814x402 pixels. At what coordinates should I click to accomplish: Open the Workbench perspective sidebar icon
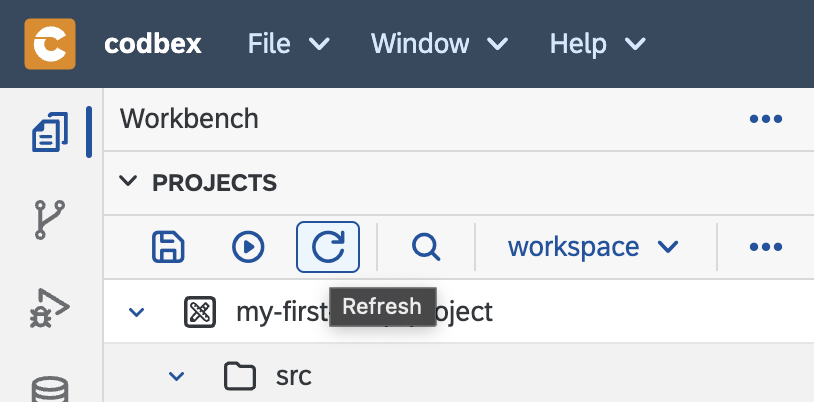click(50, 132)
